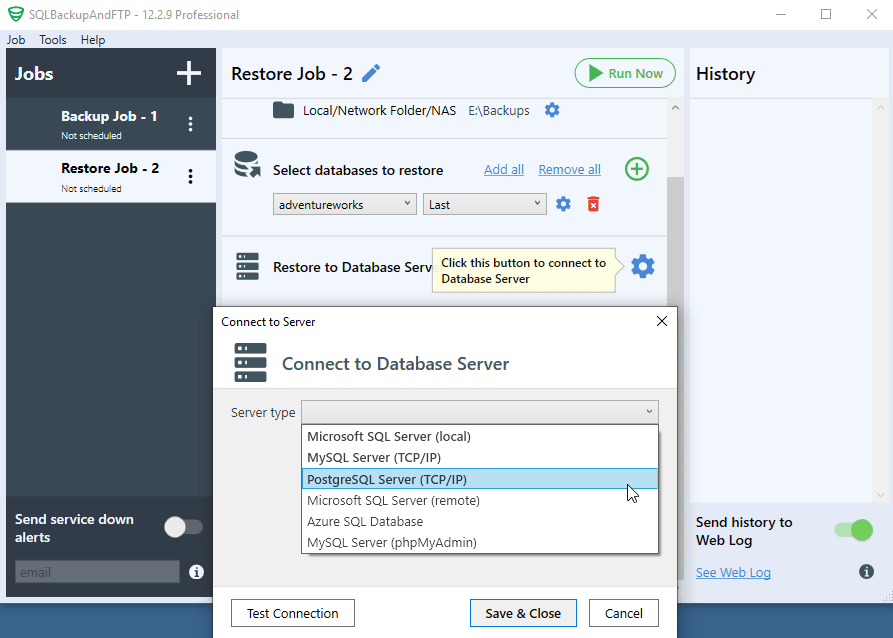This screenshot has height=638, width=893.
Task: Click the Restore to Database Server icon
Action: pos(247,267)
